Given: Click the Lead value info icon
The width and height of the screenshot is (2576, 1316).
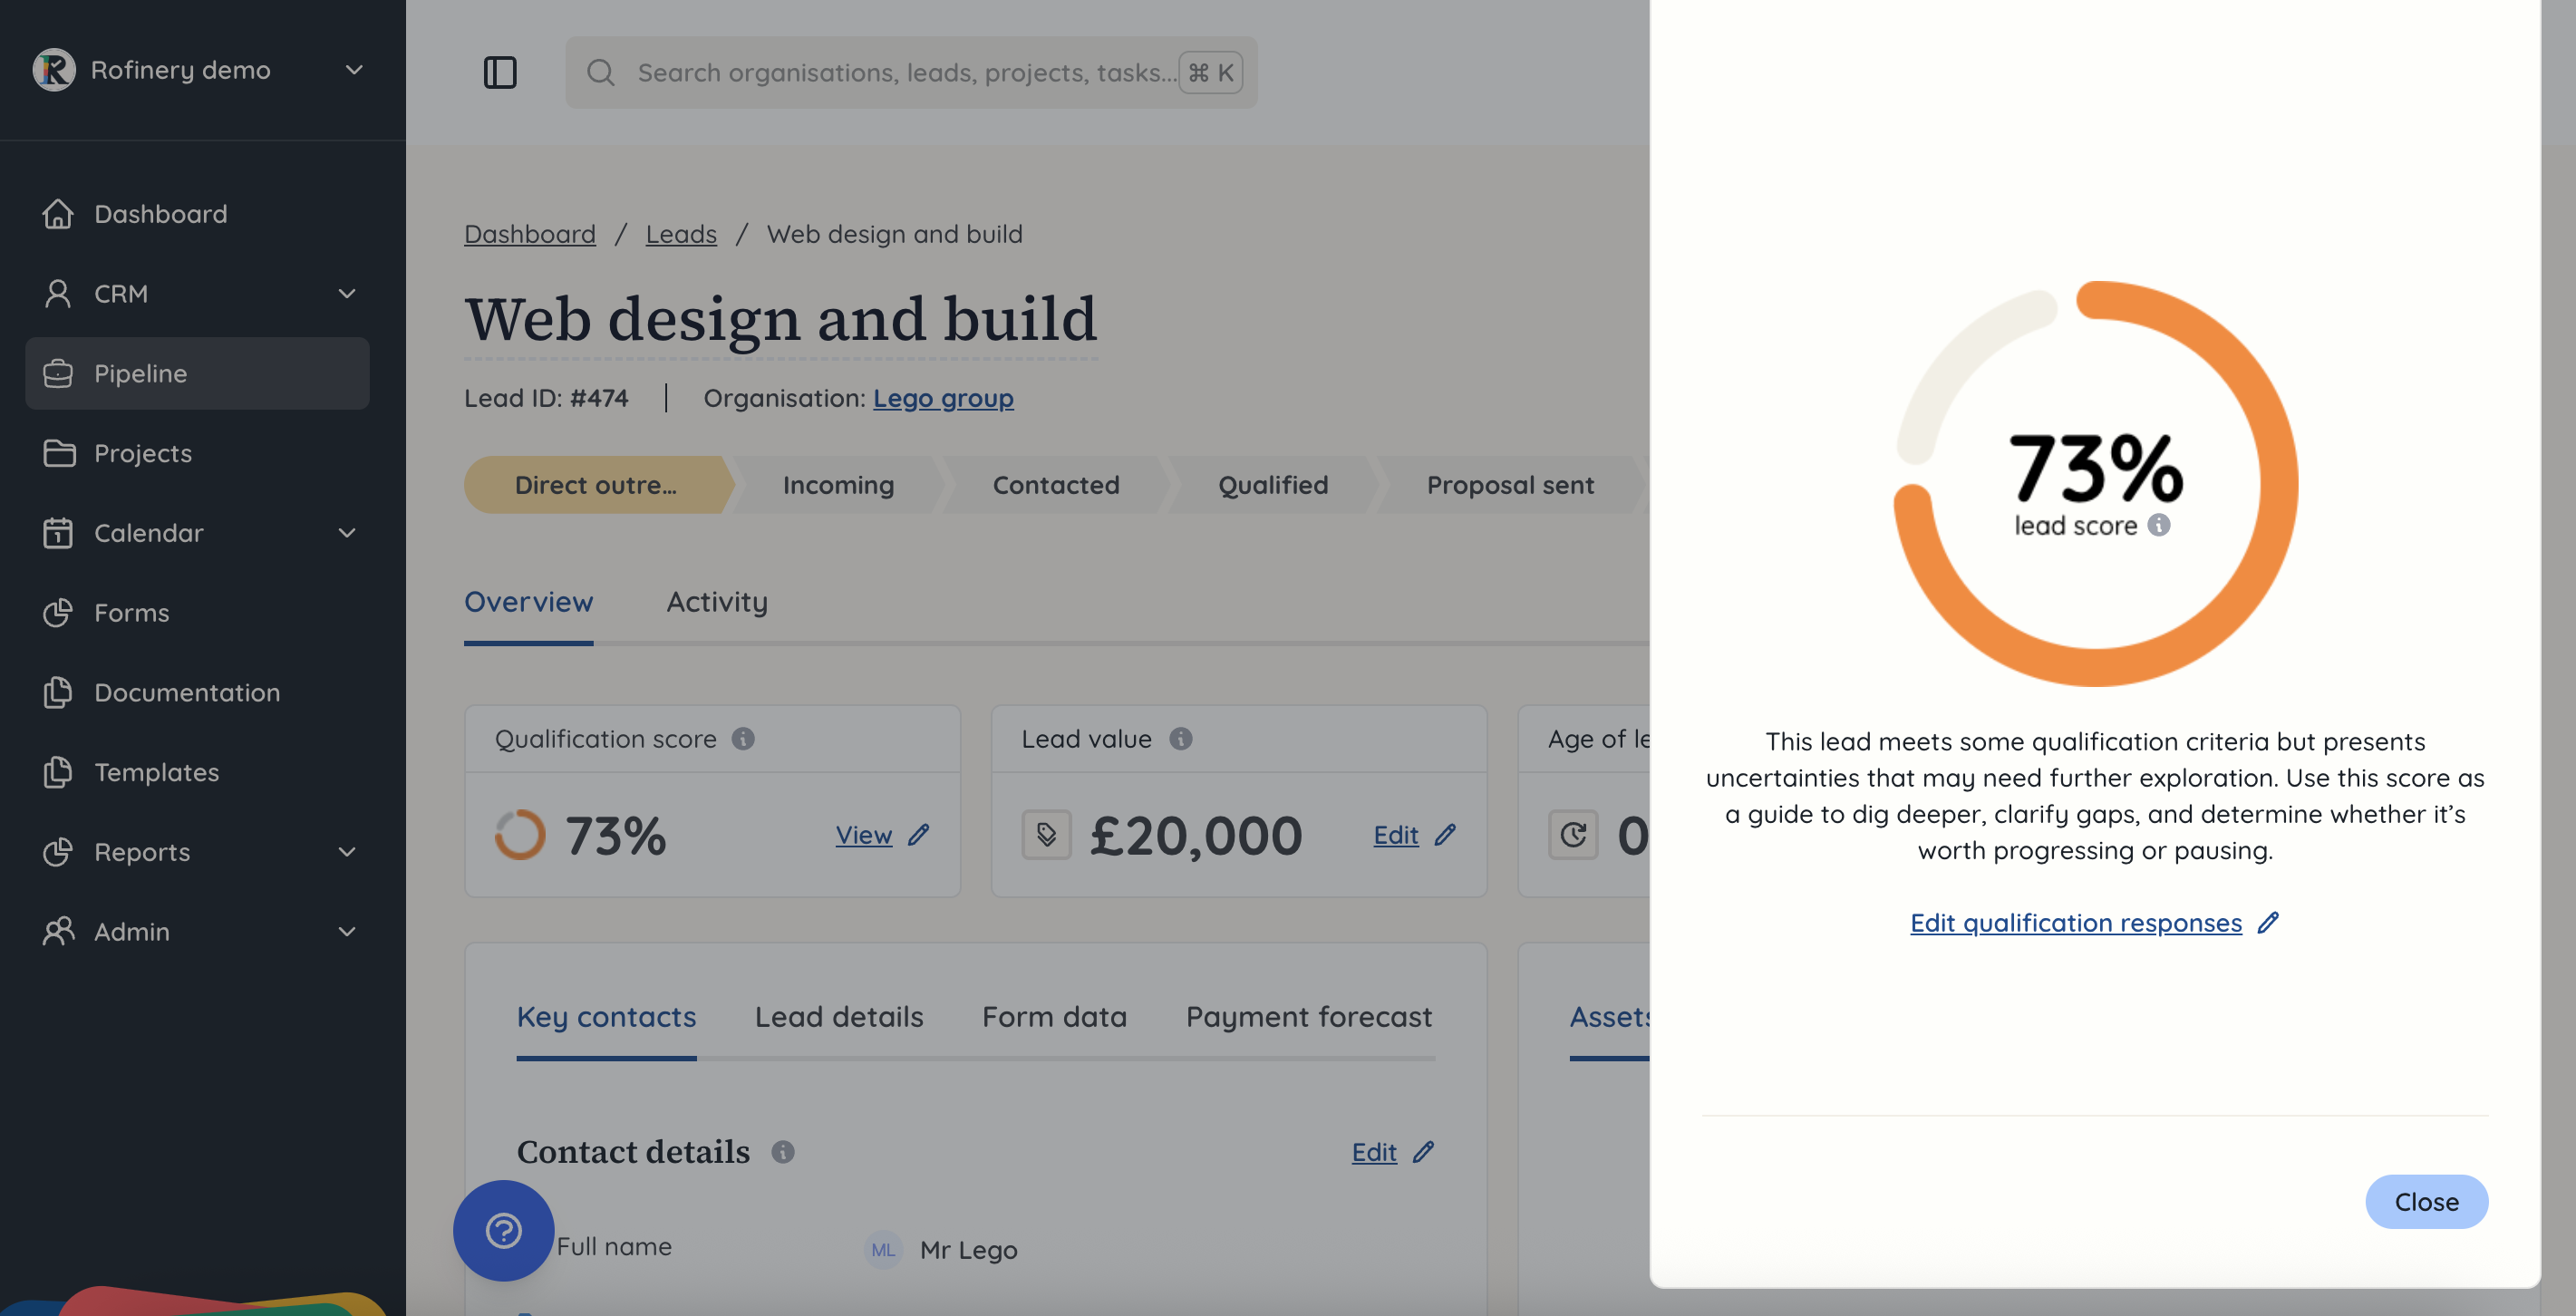Looking at the screenshot, I should click(x=1181, y=739).
